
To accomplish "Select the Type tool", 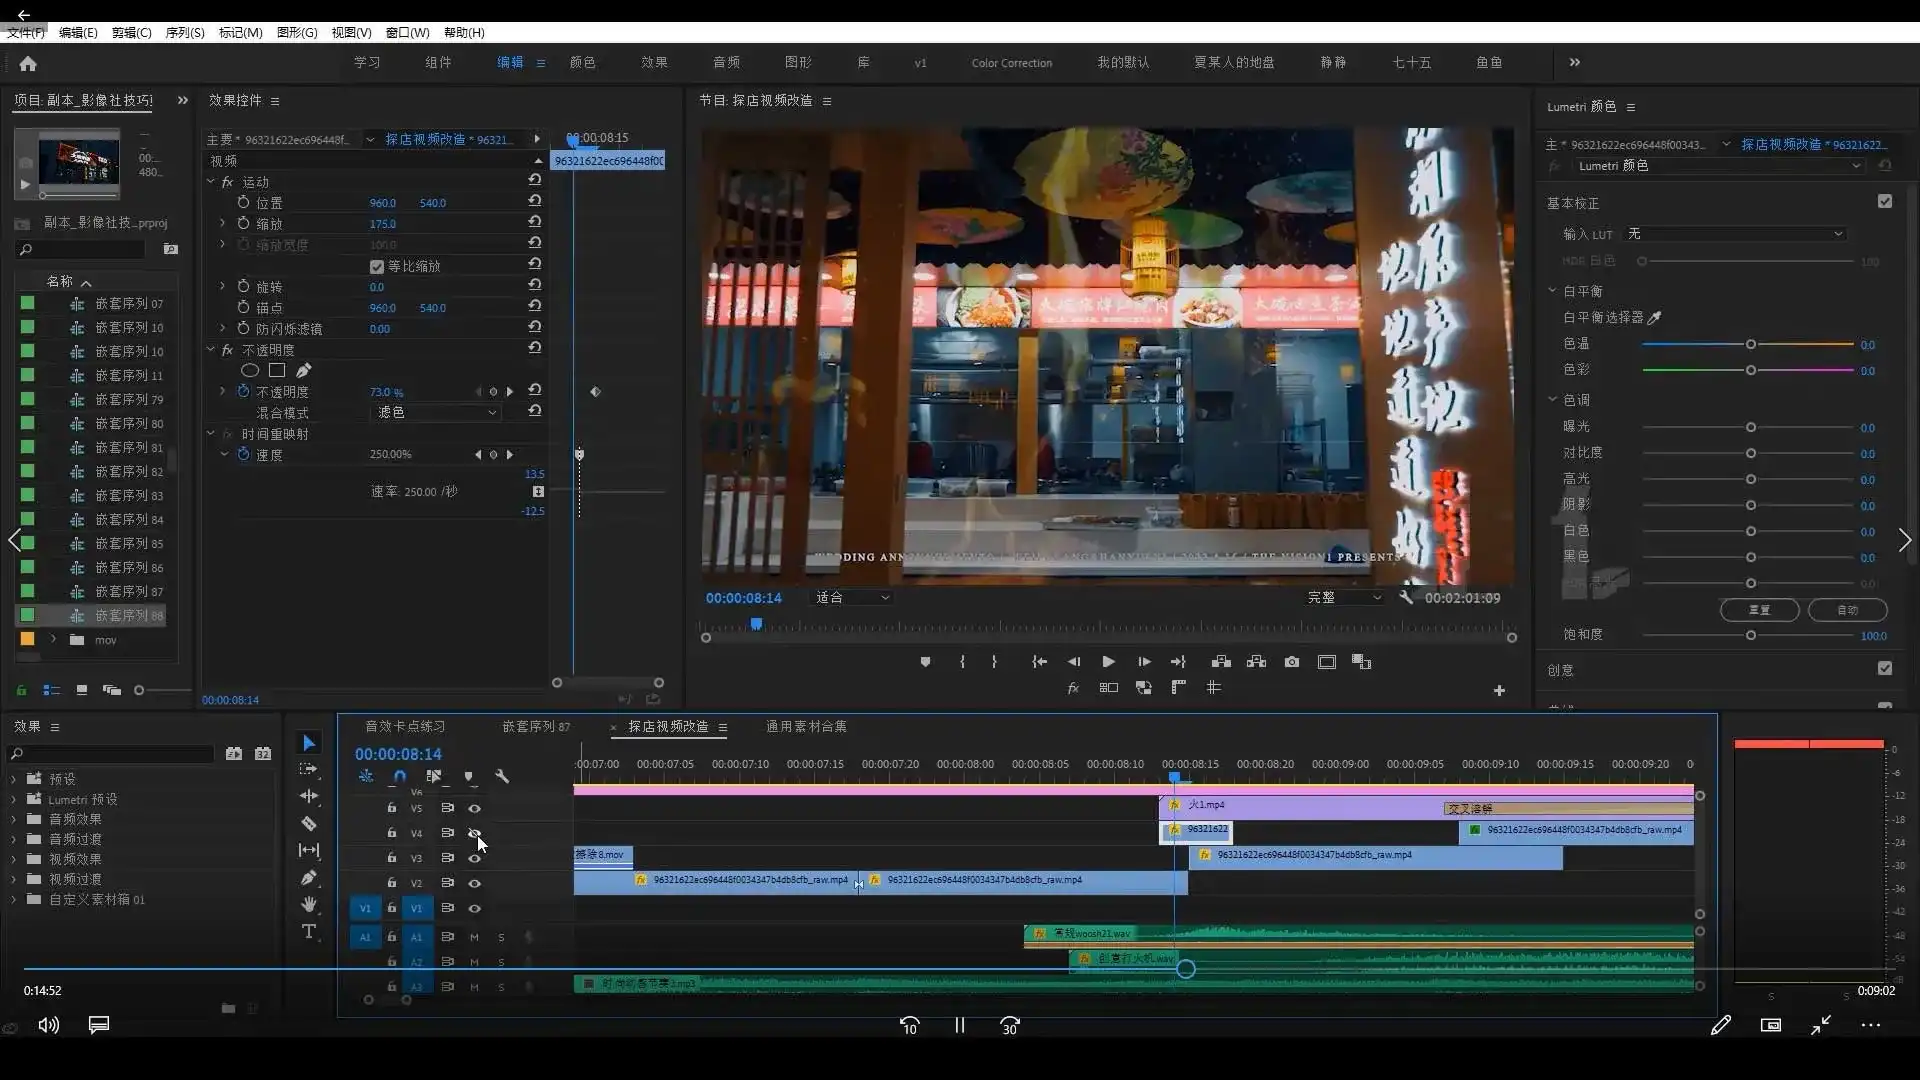I will tap(309, 931).
